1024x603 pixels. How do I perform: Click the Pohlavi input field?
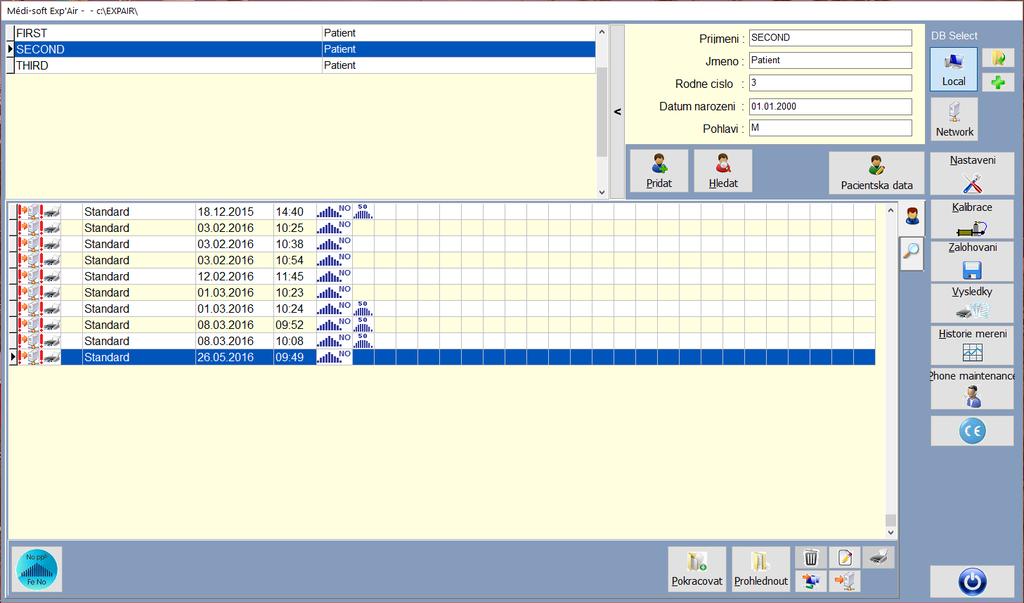[830, 128]
